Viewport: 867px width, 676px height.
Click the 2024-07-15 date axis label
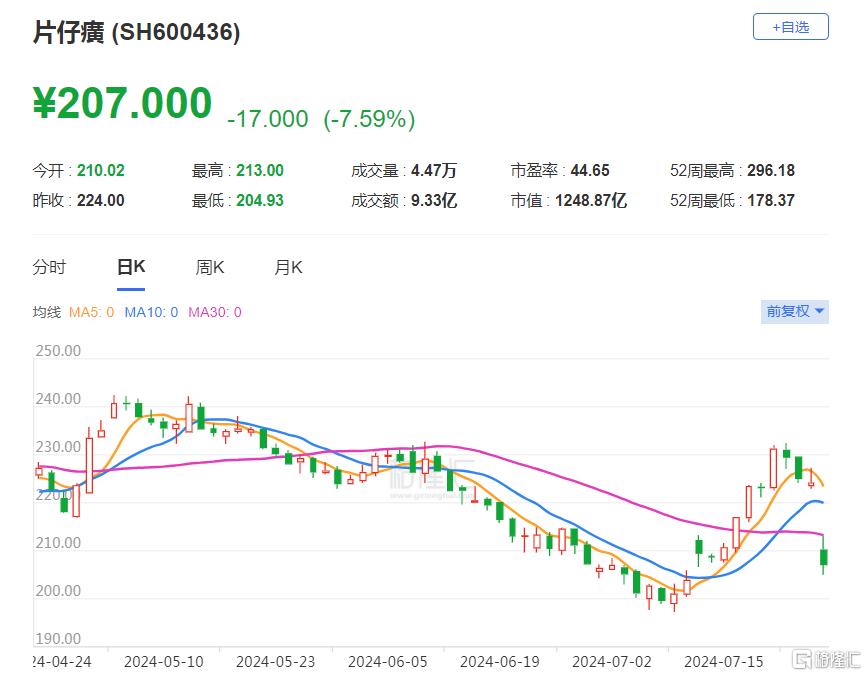724,662
